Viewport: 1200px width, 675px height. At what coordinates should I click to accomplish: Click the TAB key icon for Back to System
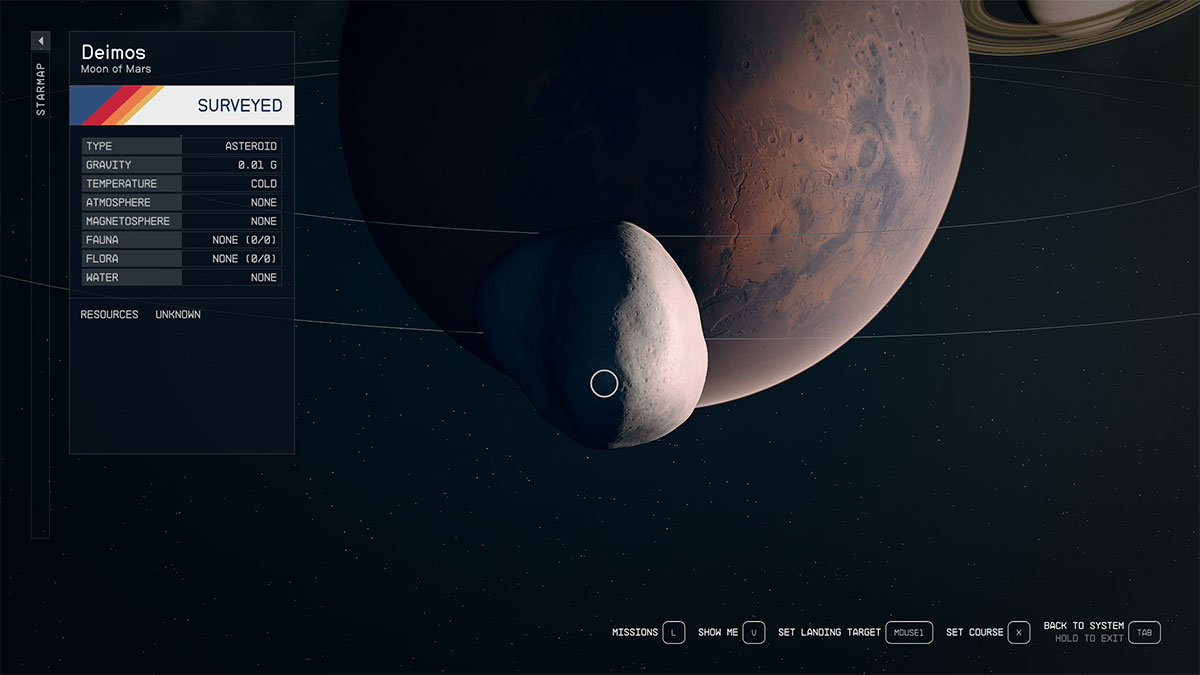click(1143, 632)
